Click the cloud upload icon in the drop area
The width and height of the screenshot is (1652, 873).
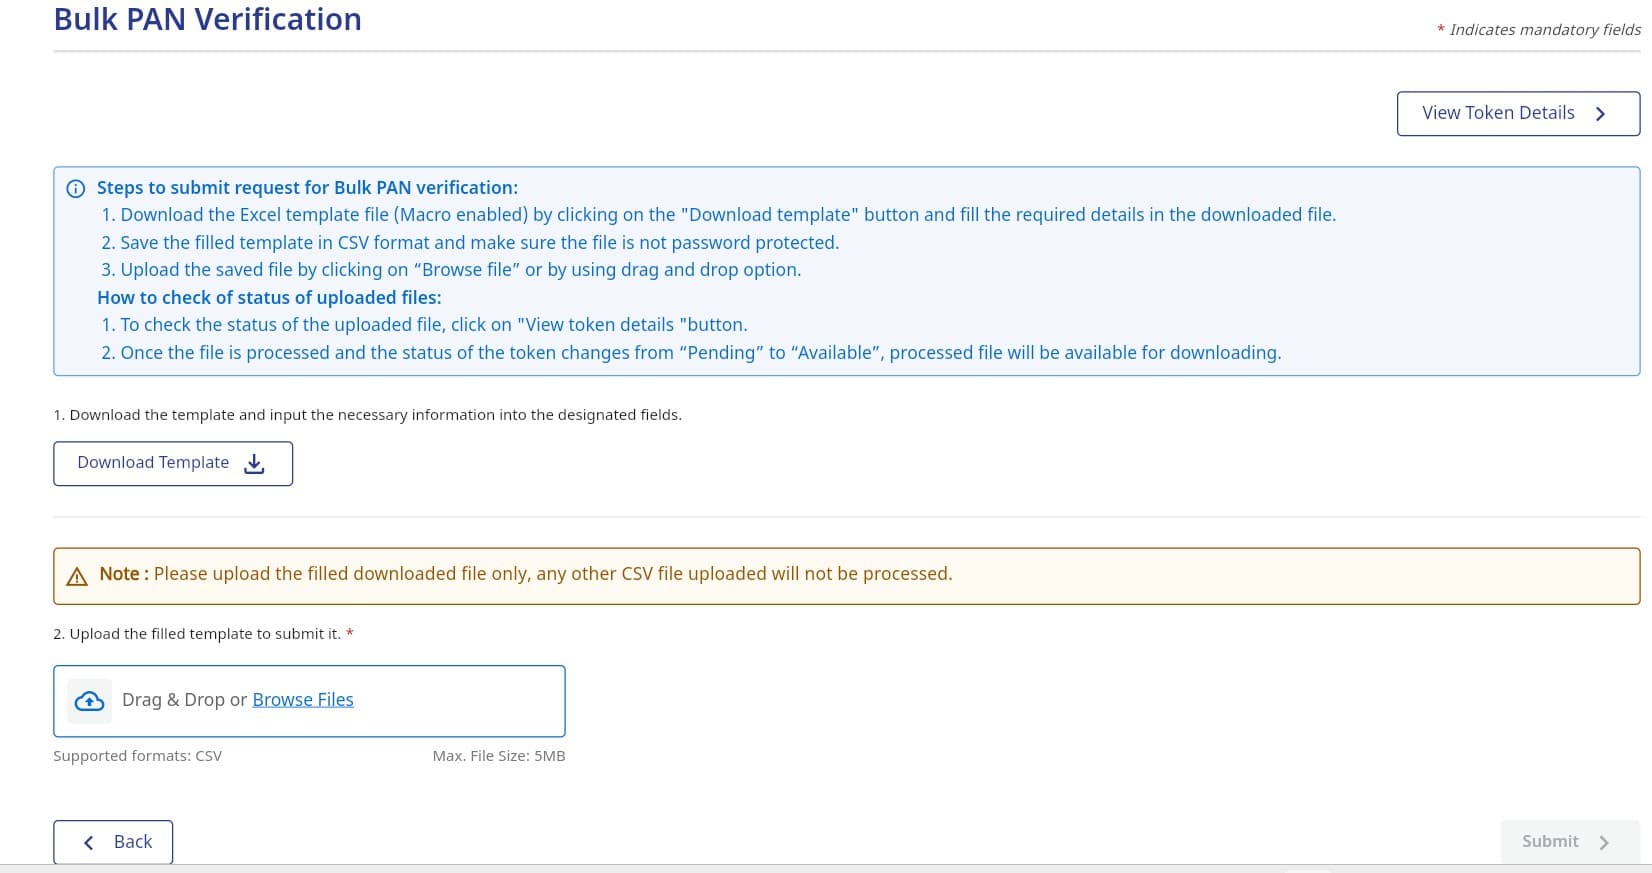(x=89, y=700)
